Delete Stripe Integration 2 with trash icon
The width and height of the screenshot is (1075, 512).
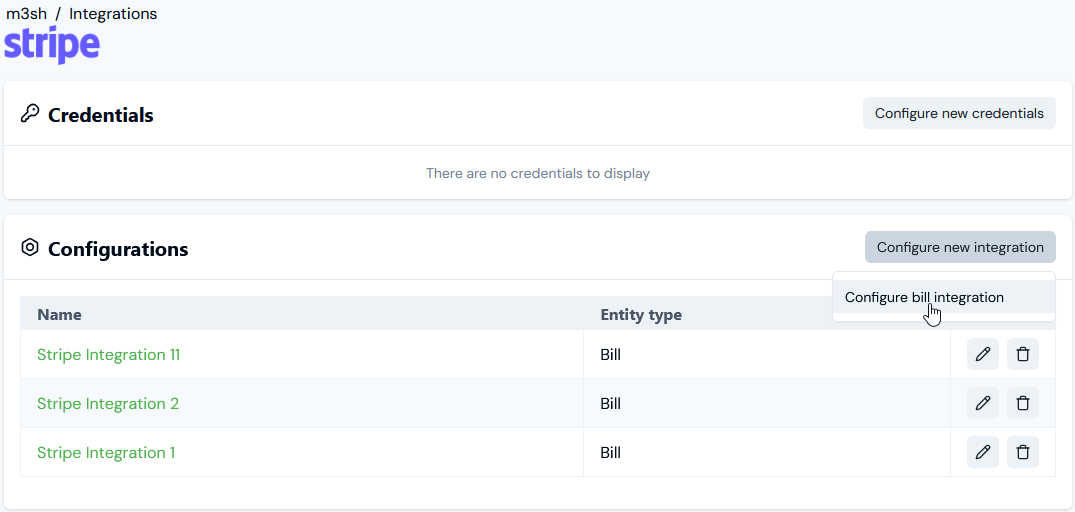pyautogui.click(x=1022, y=403)
